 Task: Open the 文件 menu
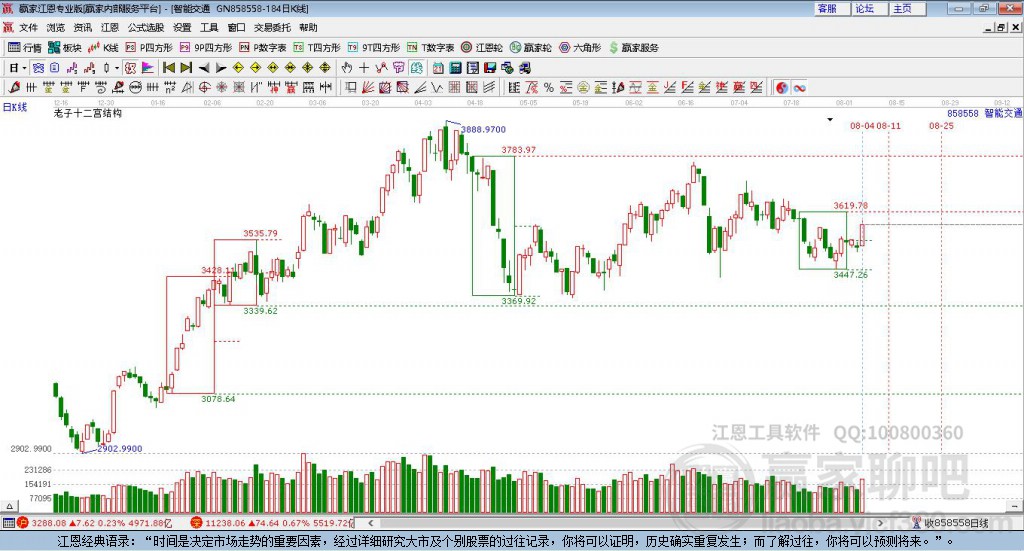29,27
